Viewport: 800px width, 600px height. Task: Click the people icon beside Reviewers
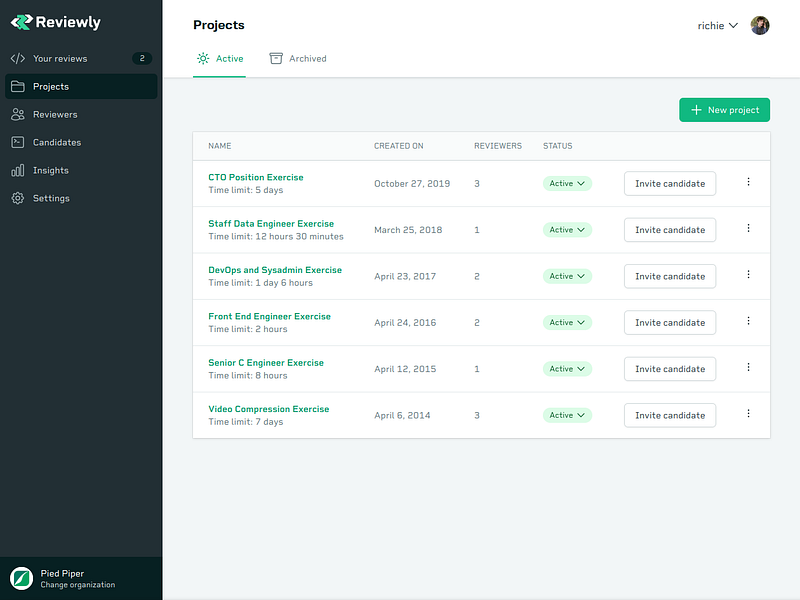point(18,114)
